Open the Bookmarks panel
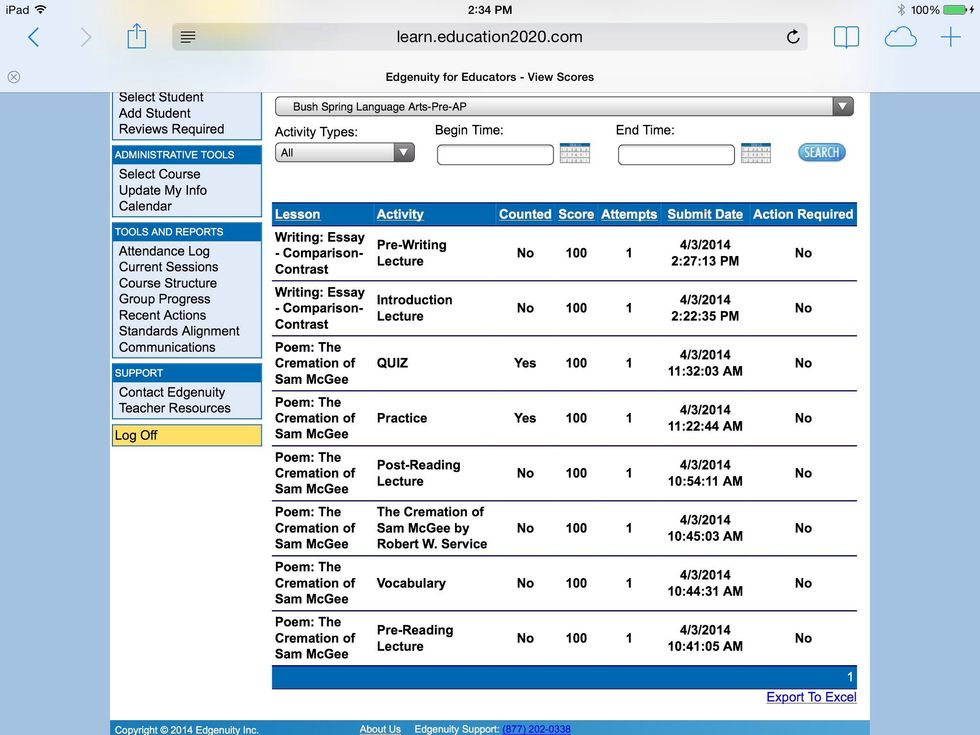980x735 pixels. coord(846,36)
